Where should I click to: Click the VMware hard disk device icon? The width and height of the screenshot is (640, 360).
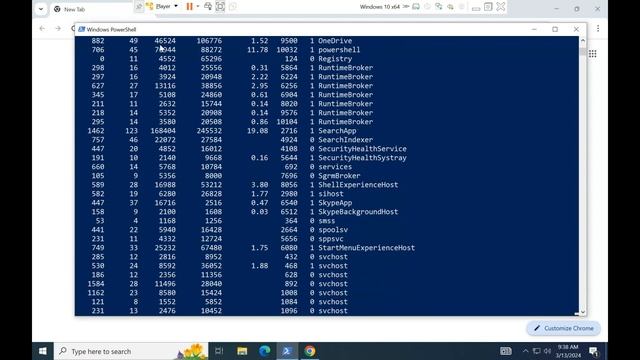click(x=416, y=7)
